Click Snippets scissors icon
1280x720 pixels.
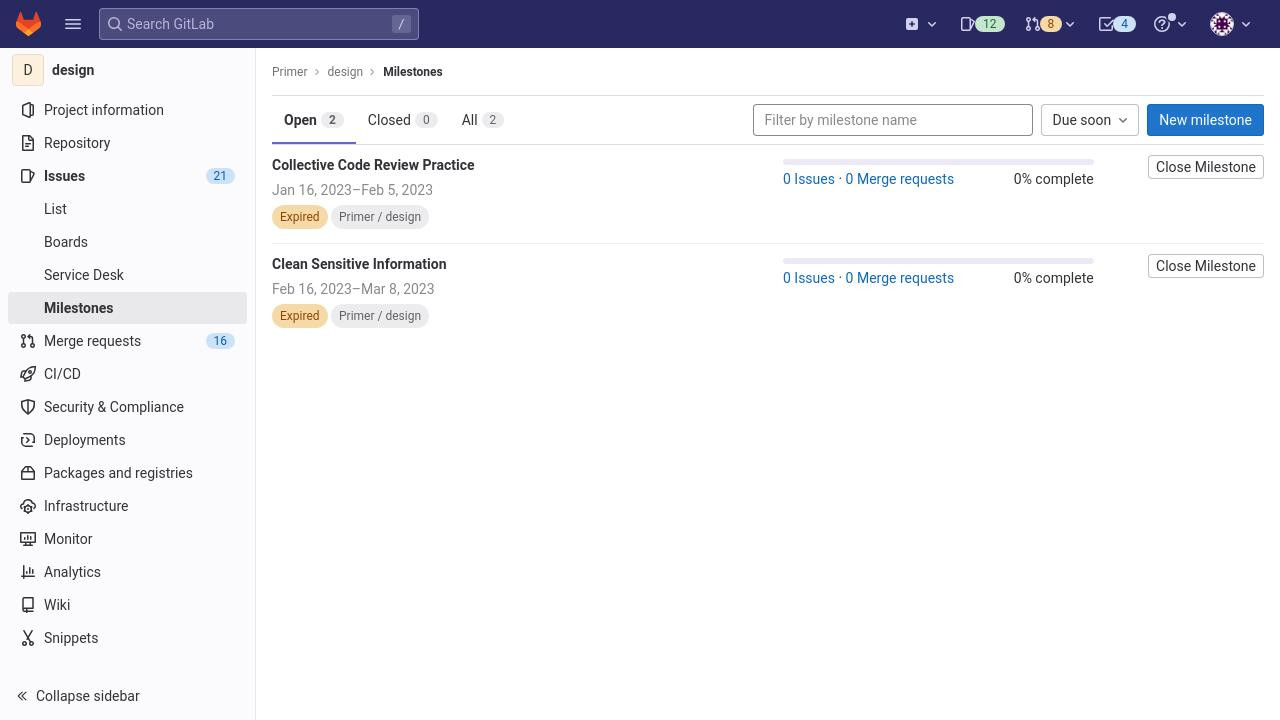(28, 638)
